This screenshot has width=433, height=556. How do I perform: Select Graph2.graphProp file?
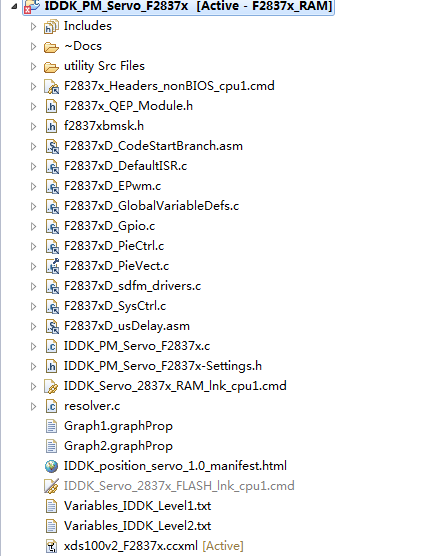(x=118, y=446)
